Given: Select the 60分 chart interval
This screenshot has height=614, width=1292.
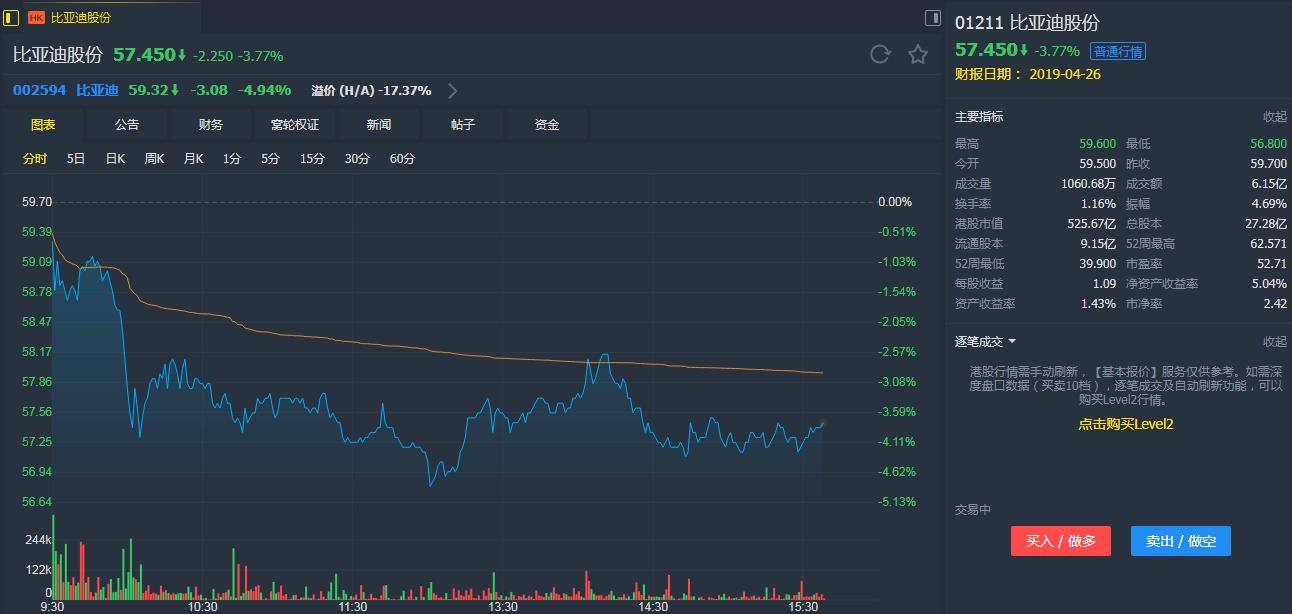Looking at the screenshot, I should [x=402, y=159].
